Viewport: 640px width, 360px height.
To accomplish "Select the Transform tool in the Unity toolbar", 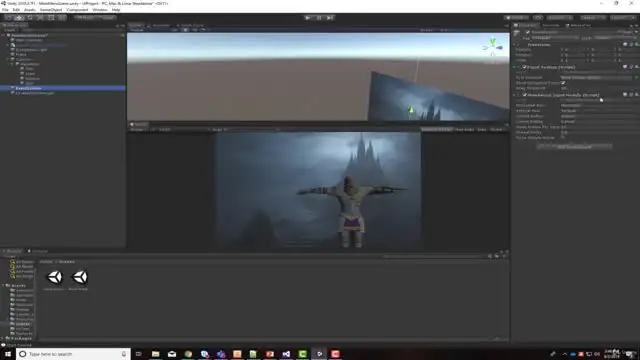I will (x=62, y=18).
